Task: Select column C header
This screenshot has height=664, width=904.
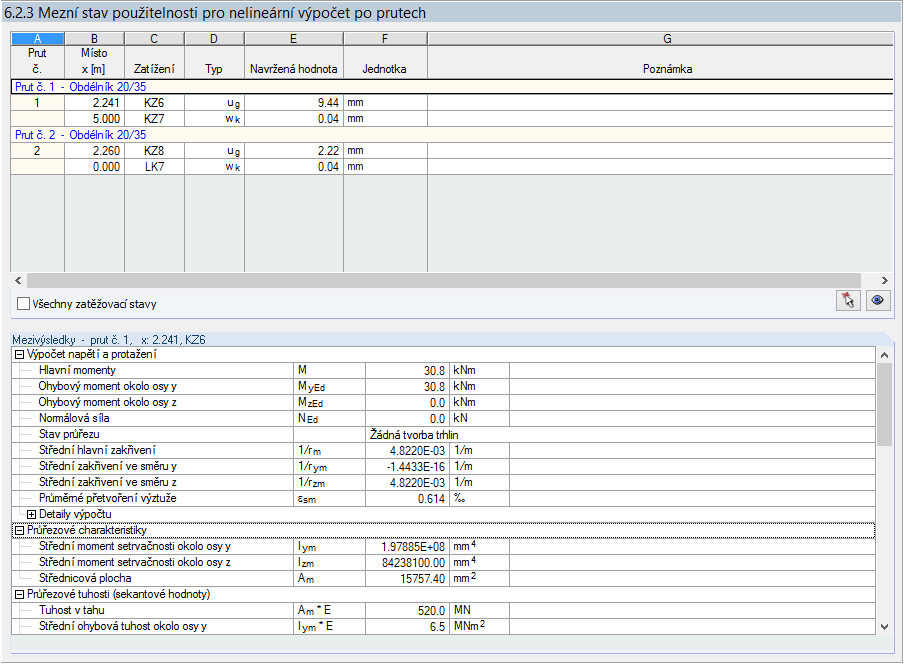Action: pyautogui.click(x=154, y=39)
